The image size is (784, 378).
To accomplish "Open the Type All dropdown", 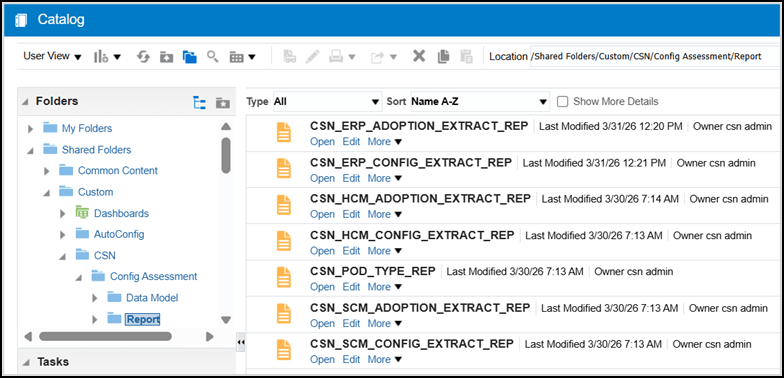I will [x=328, y=102].
